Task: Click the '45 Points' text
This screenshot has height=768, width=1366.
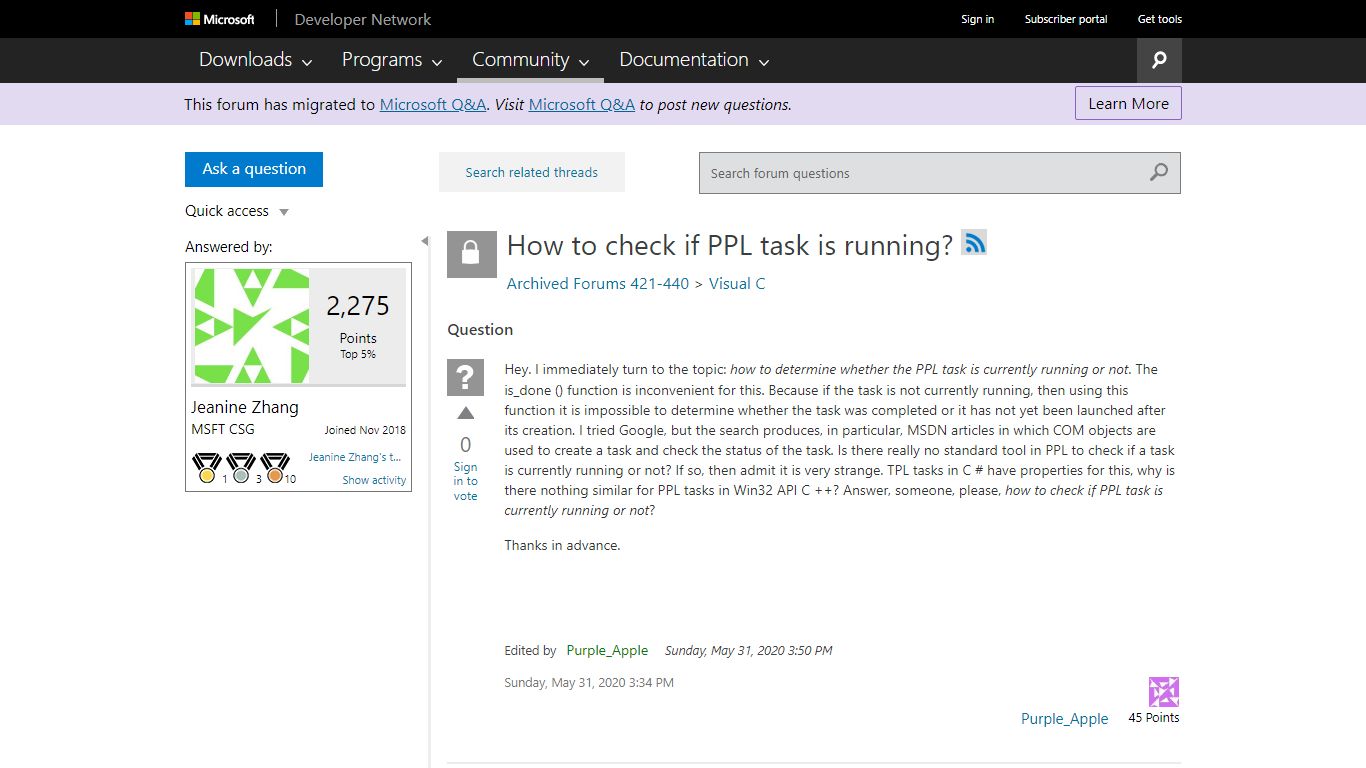Action: (1154, 718)
